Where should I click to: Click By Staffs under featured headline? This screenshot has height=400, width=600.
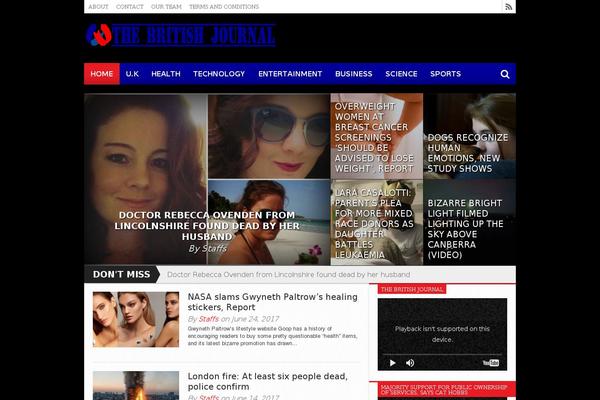(x=207, y=248)
